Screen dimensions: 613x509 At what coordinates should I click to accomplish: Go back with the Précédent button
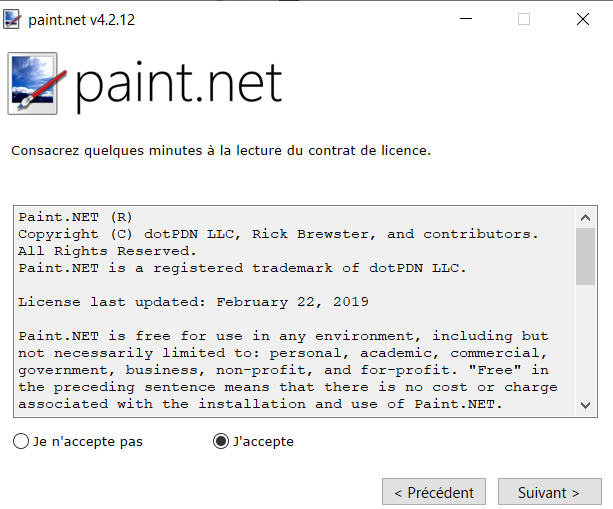pyautogui.click(x=434, y=492)
